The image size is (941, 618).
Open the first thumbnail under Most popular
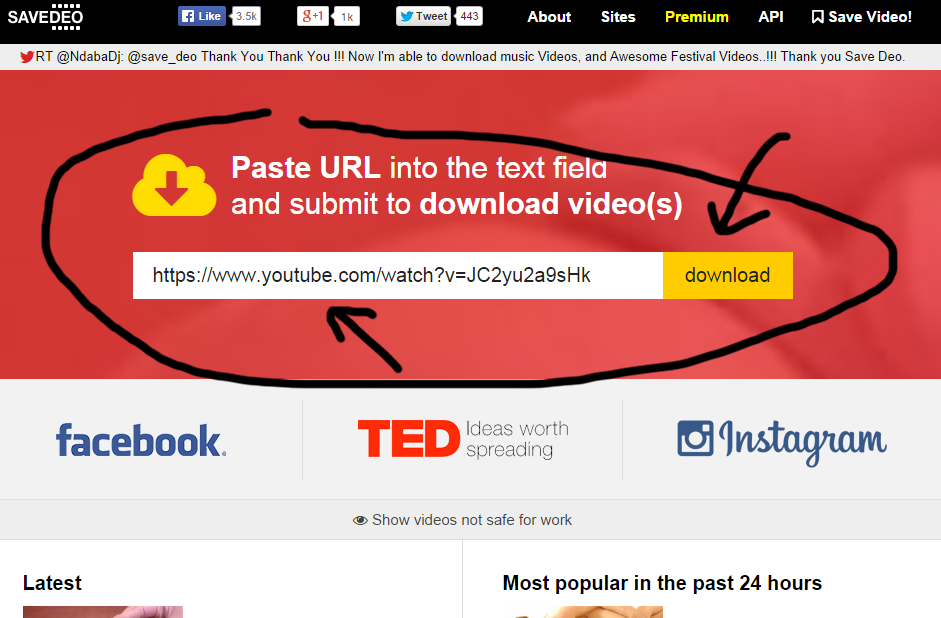pos(582,612)
